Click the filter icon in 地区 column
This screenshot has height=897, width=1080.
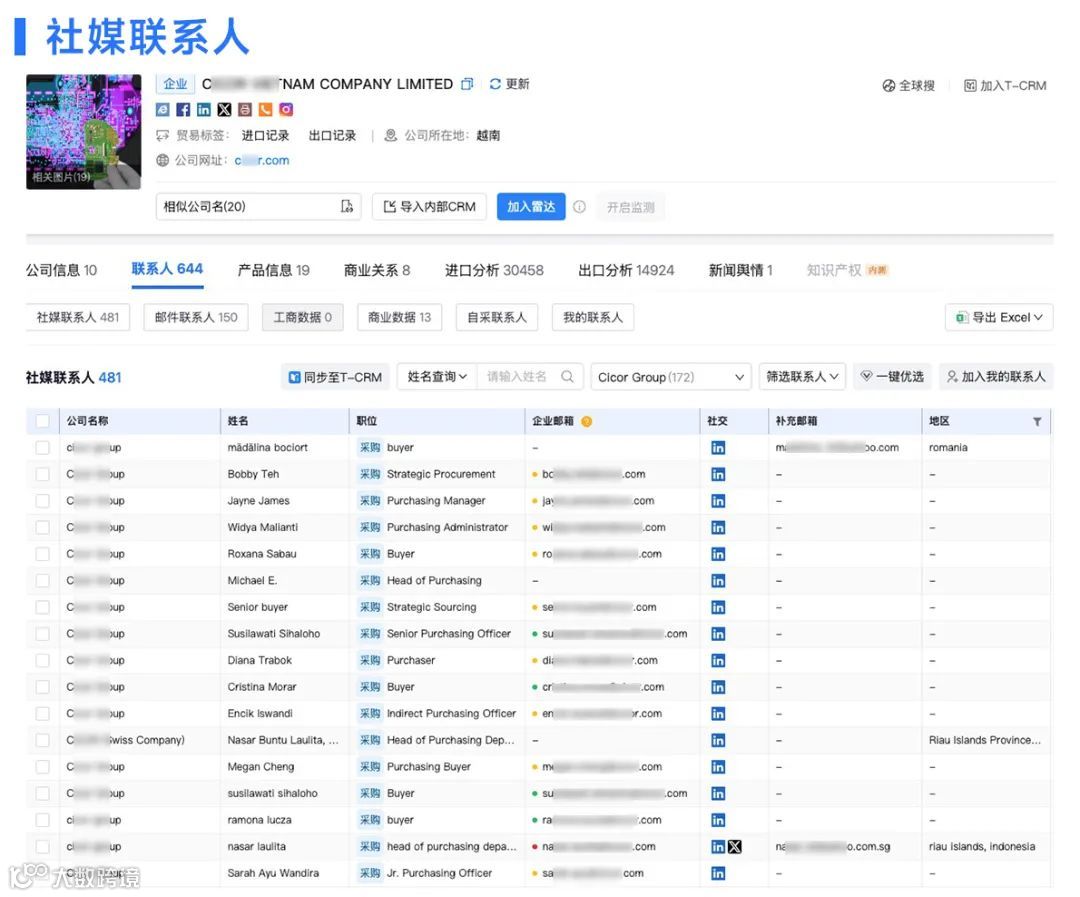coord(1037,422)
